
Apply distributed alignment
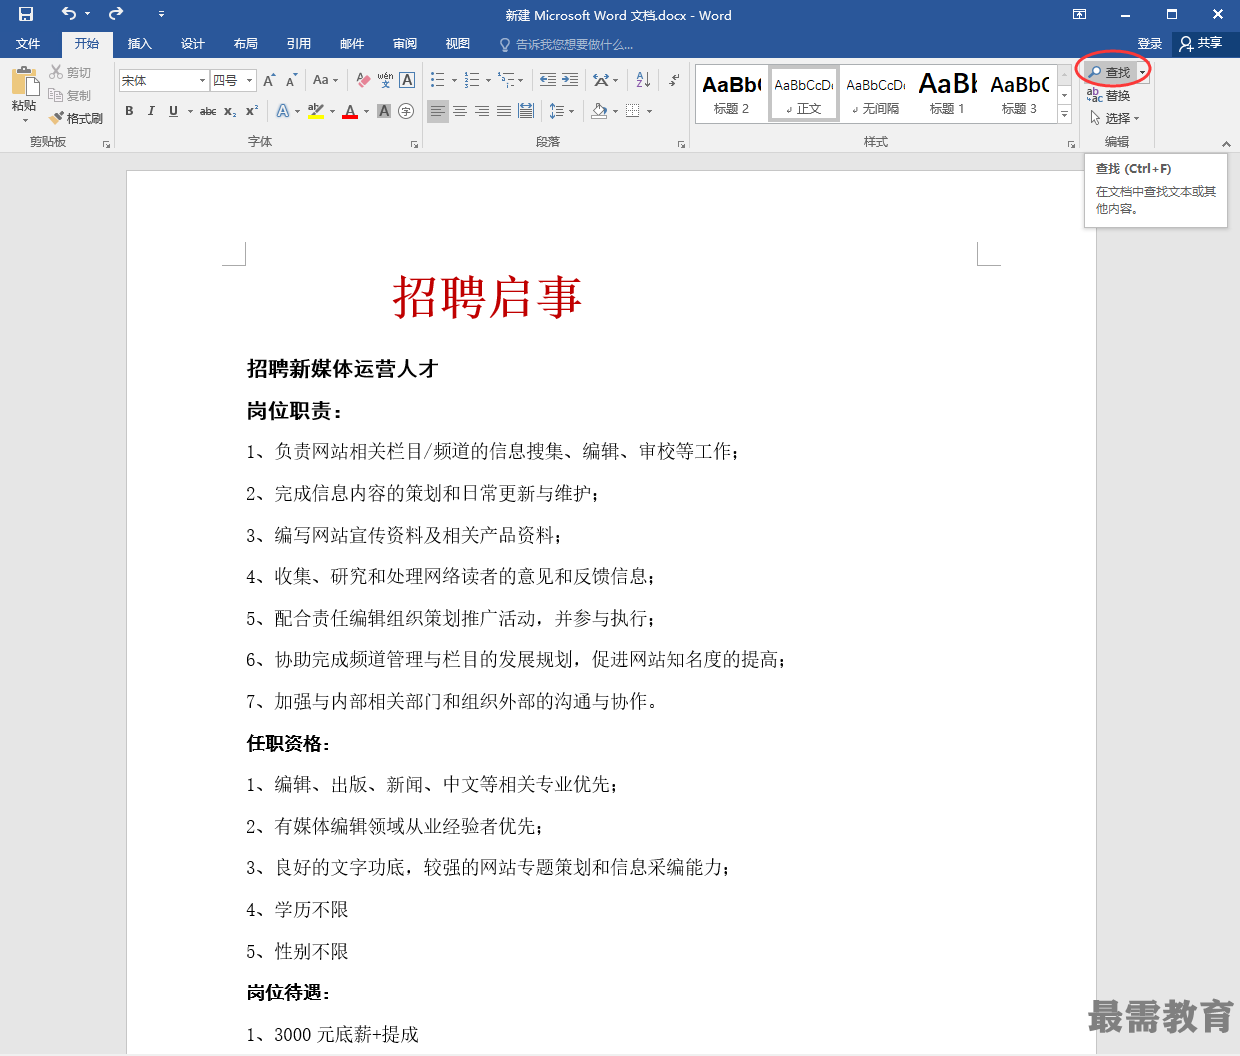pyautogui.click(x=526, y=111)
